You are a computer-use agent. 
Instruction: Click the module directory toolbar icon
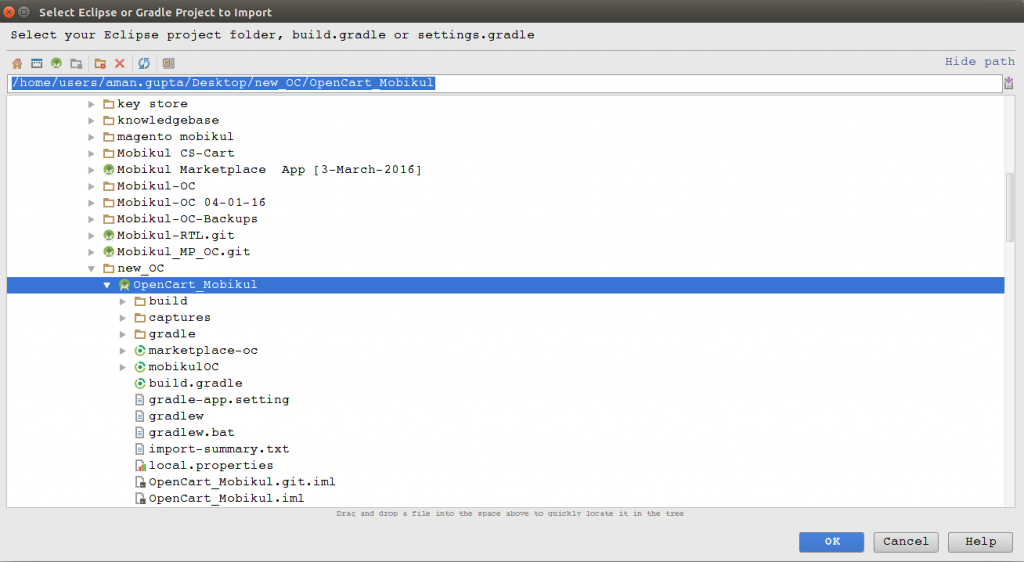[x=76, y=63]
